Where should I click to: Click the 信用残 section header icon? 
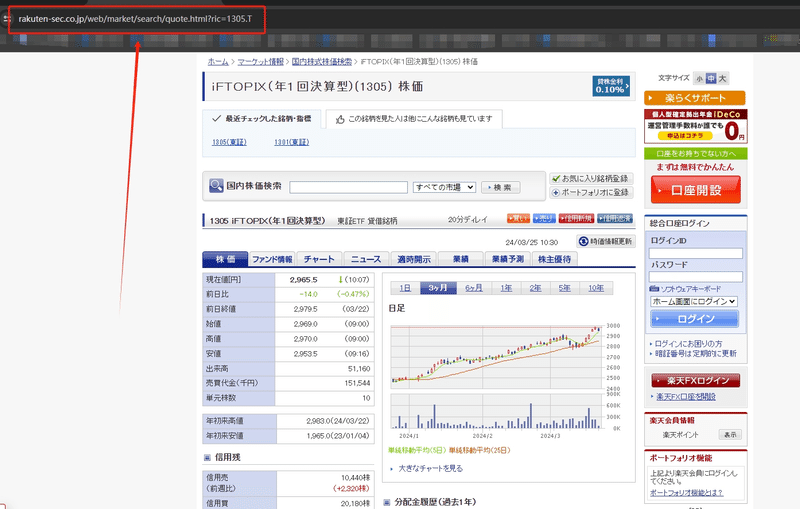(207, 457)
